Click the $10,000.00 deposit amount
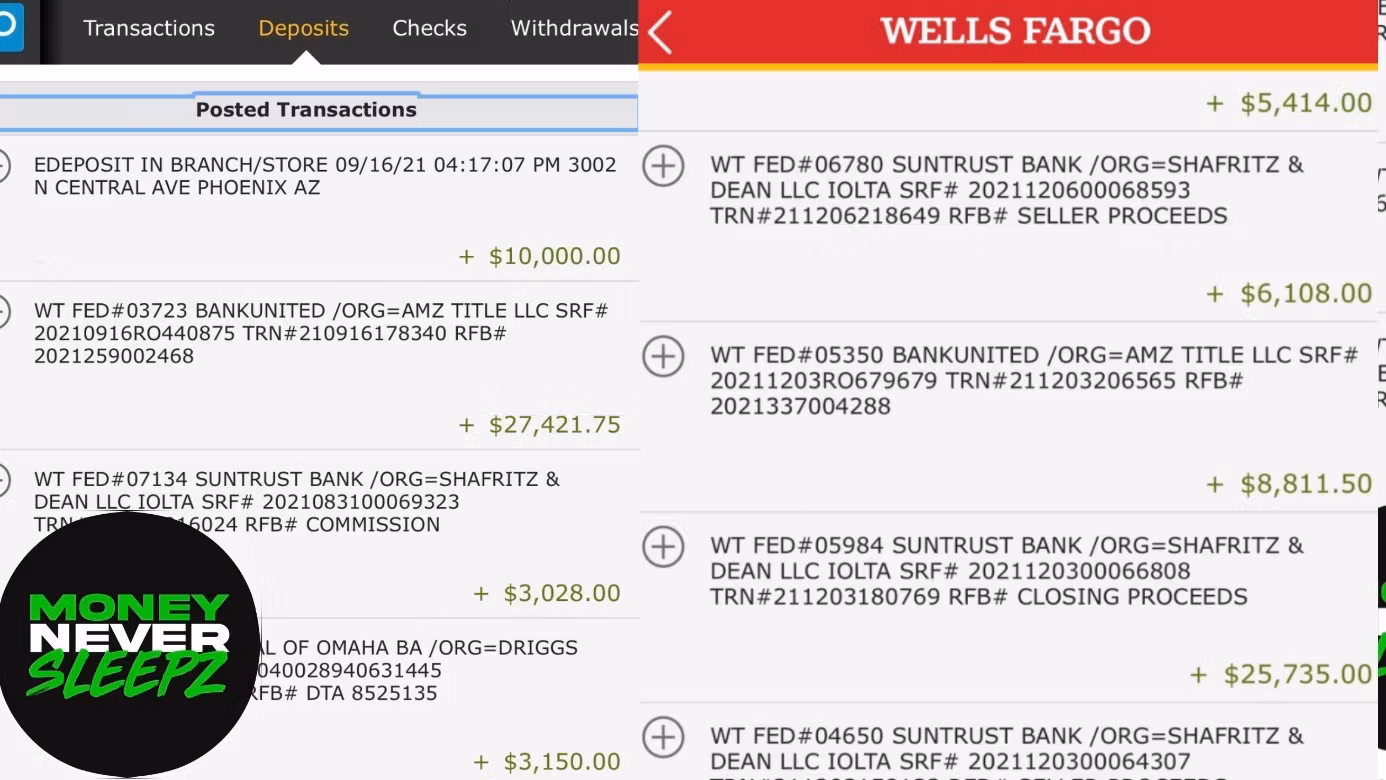Viewport: 1386px width, 780px height. click(x=554, y=256)
